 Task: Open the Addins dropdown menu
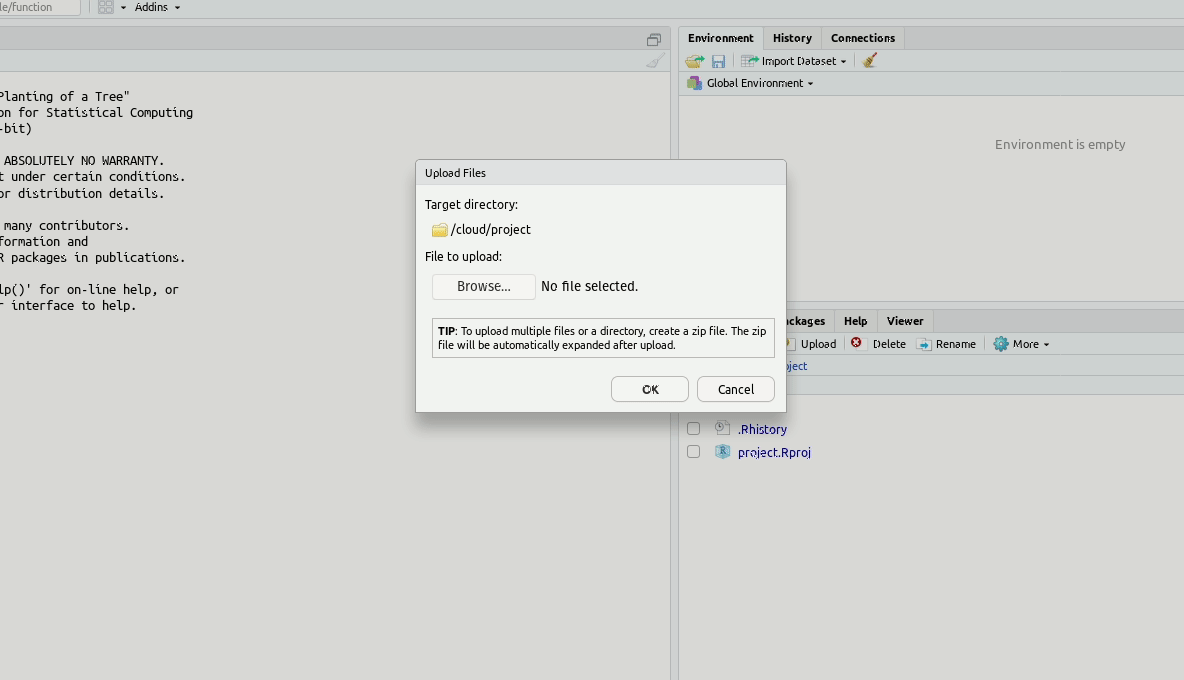click(157, 7)
